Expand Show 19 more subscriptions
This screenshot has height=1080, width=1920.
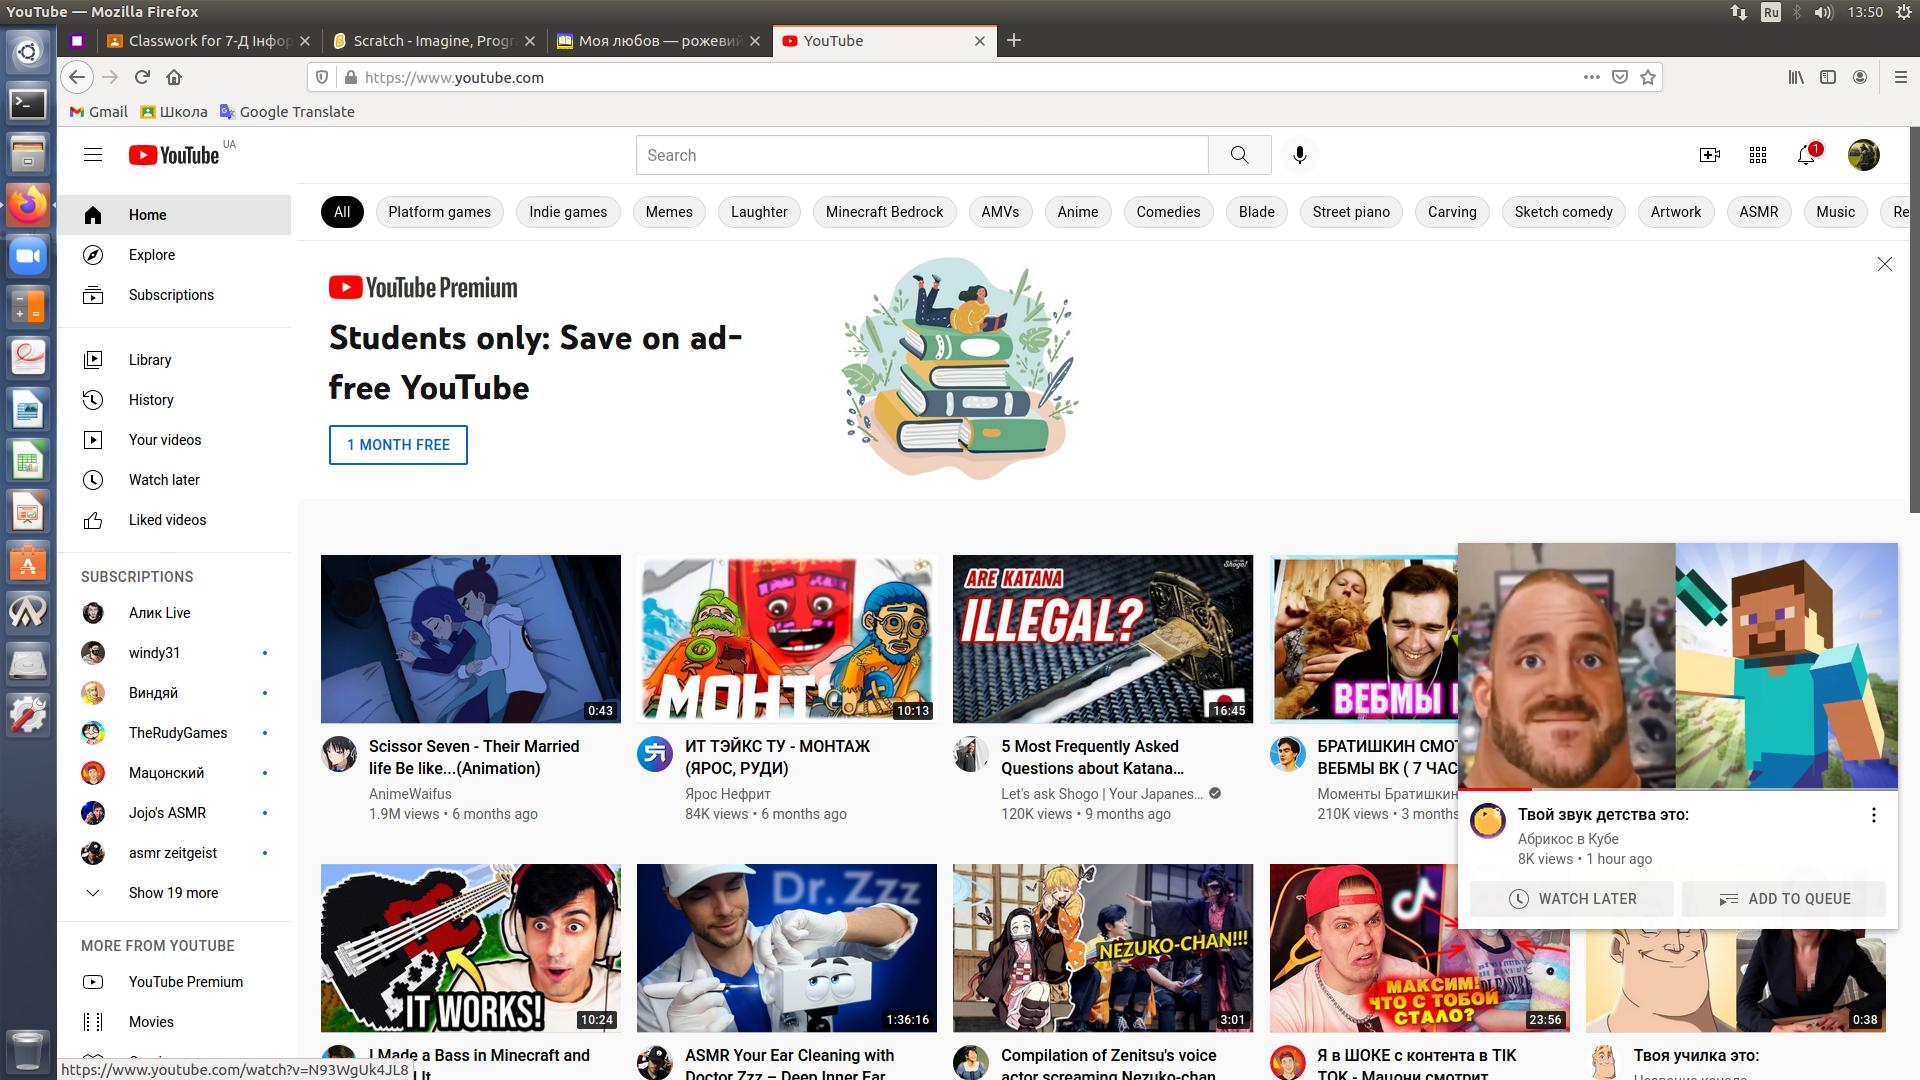click(173, 893)
